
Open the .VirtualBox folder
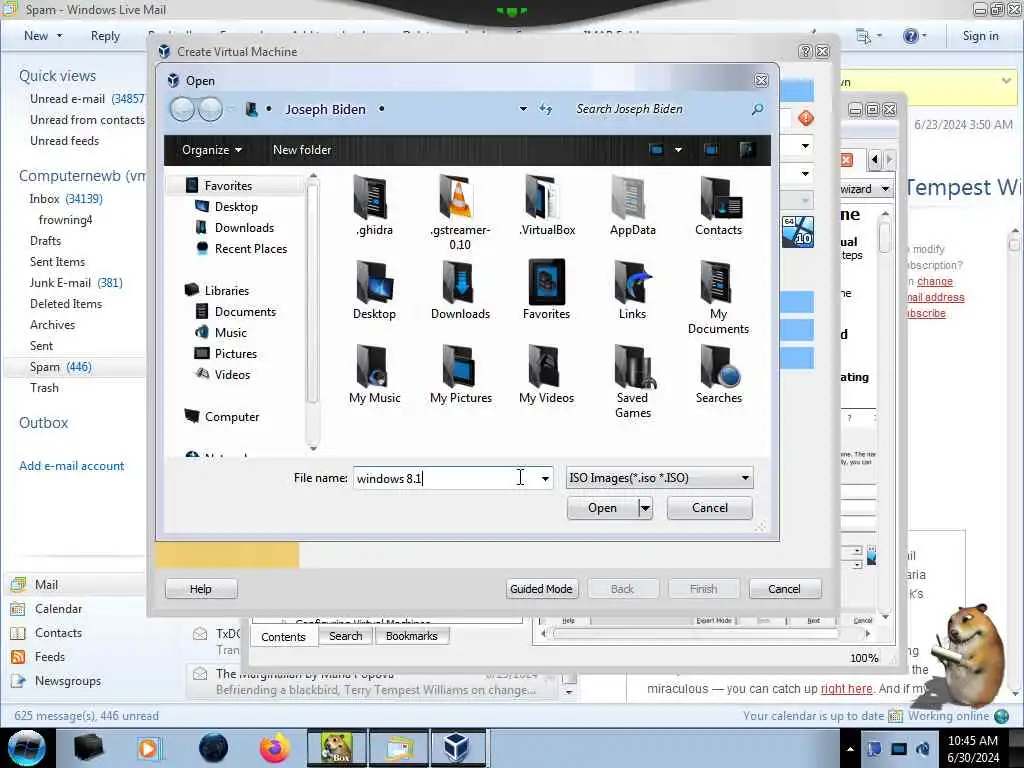547,205
